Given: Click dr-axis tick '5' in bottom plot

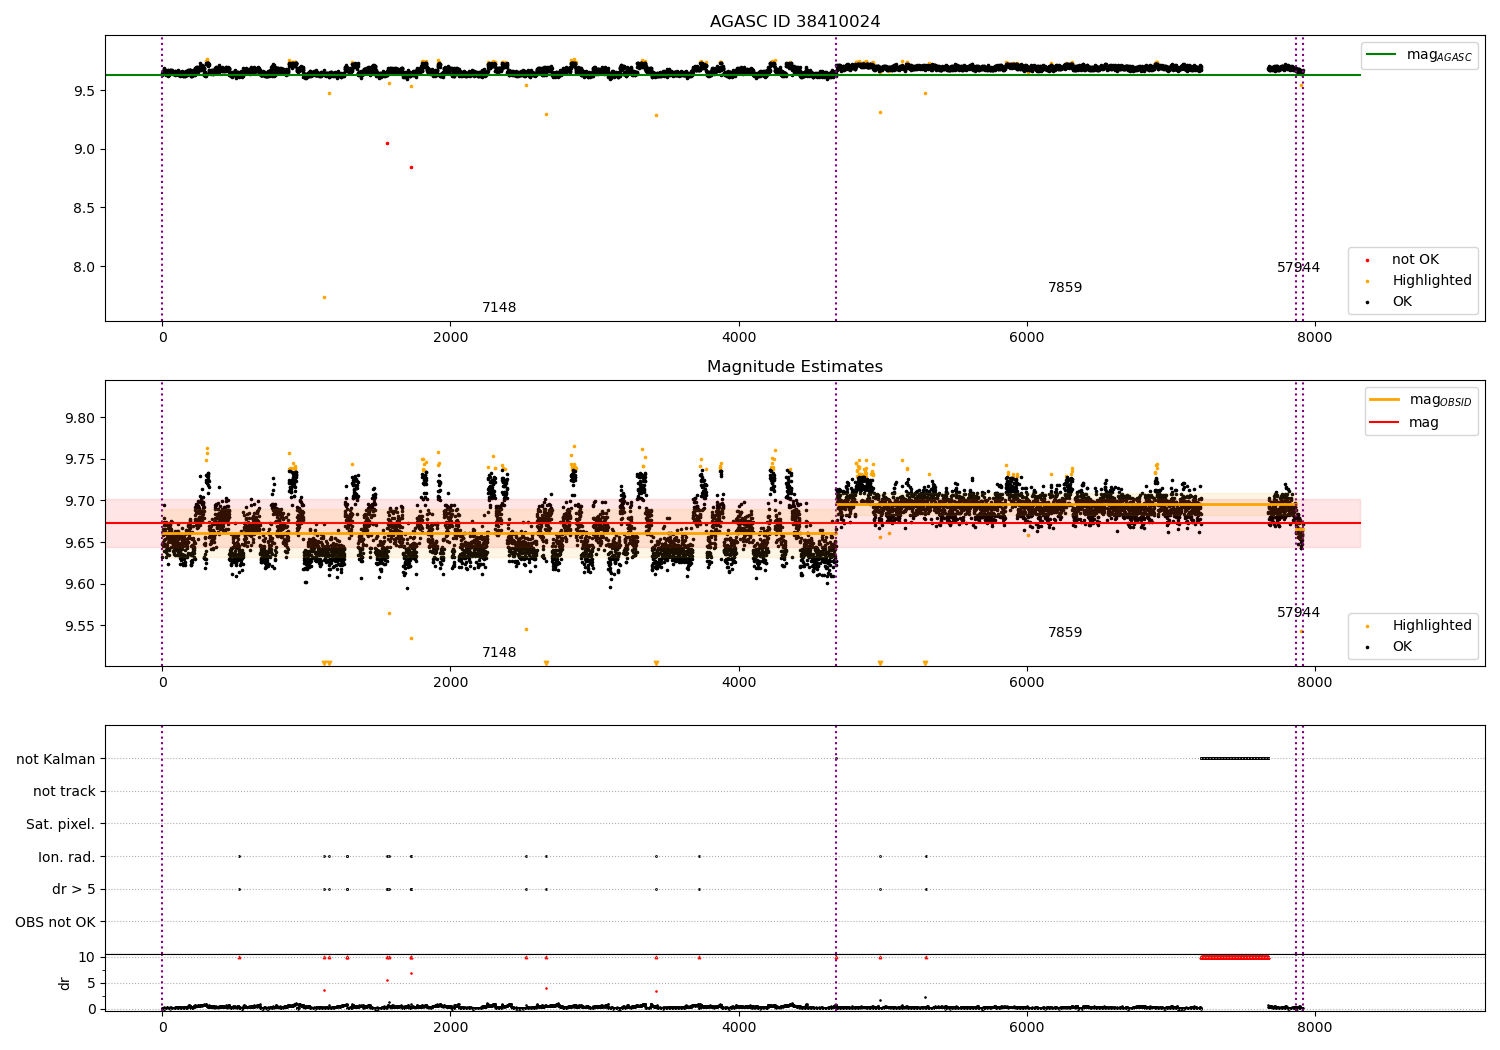Looking at the screenshot, I should pos(92,983).
